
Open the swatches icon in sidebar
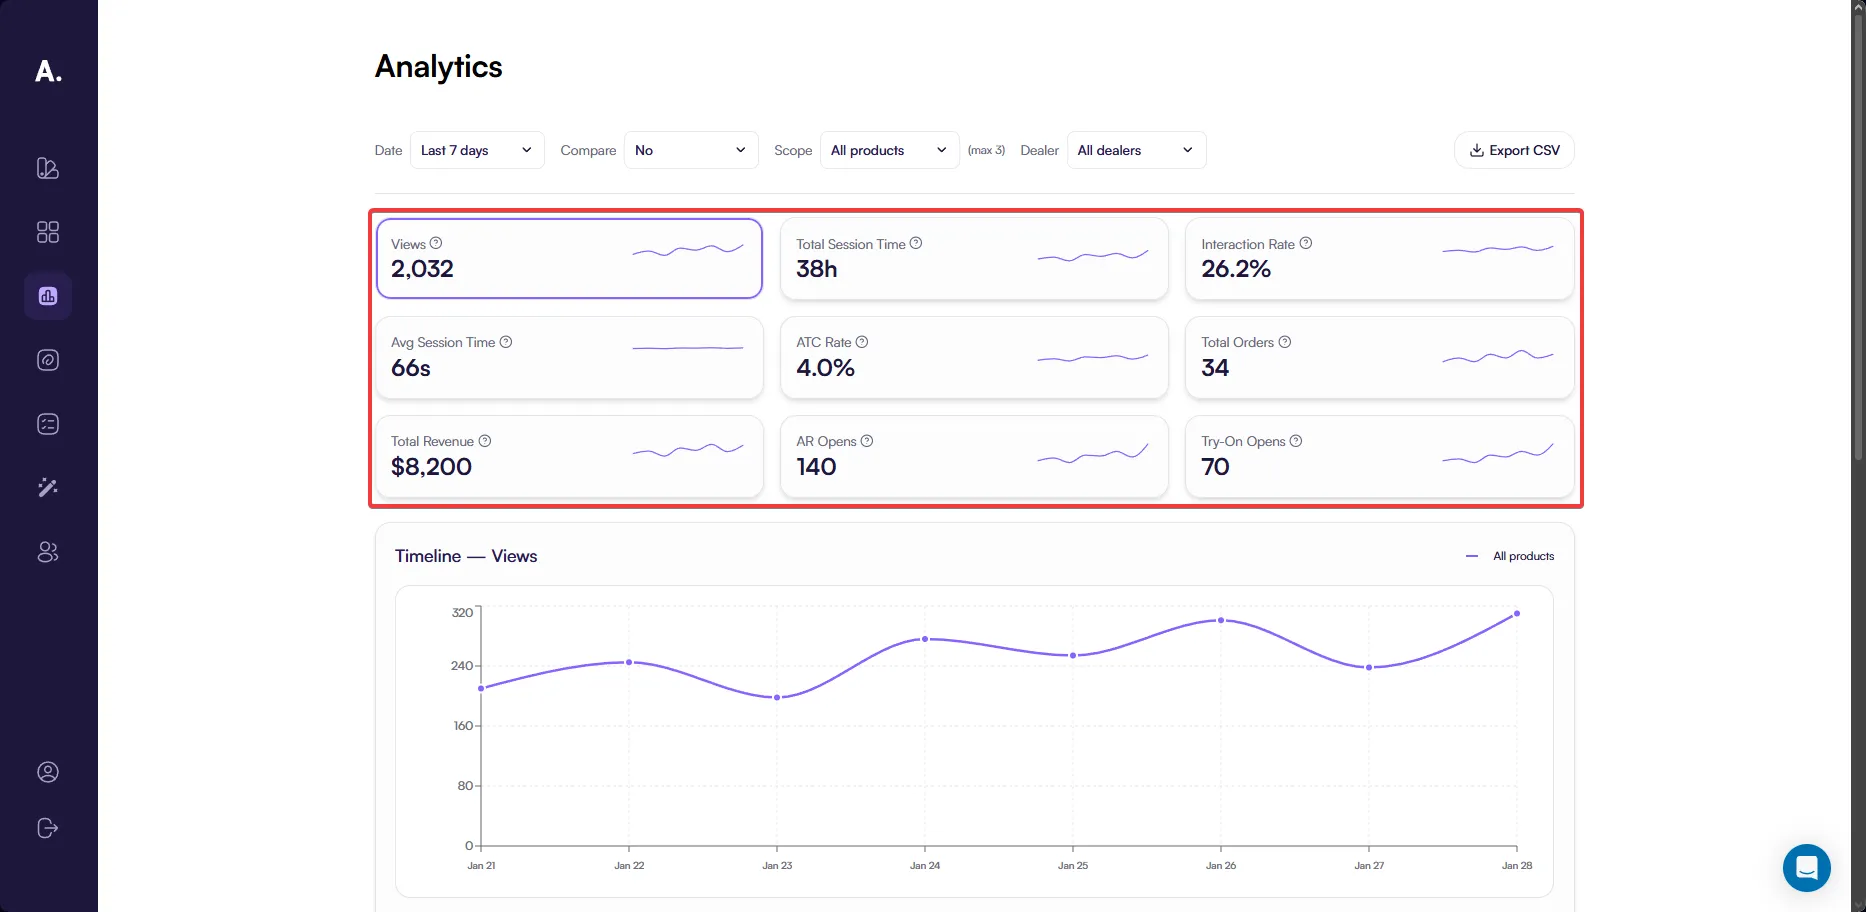point(48,168)
